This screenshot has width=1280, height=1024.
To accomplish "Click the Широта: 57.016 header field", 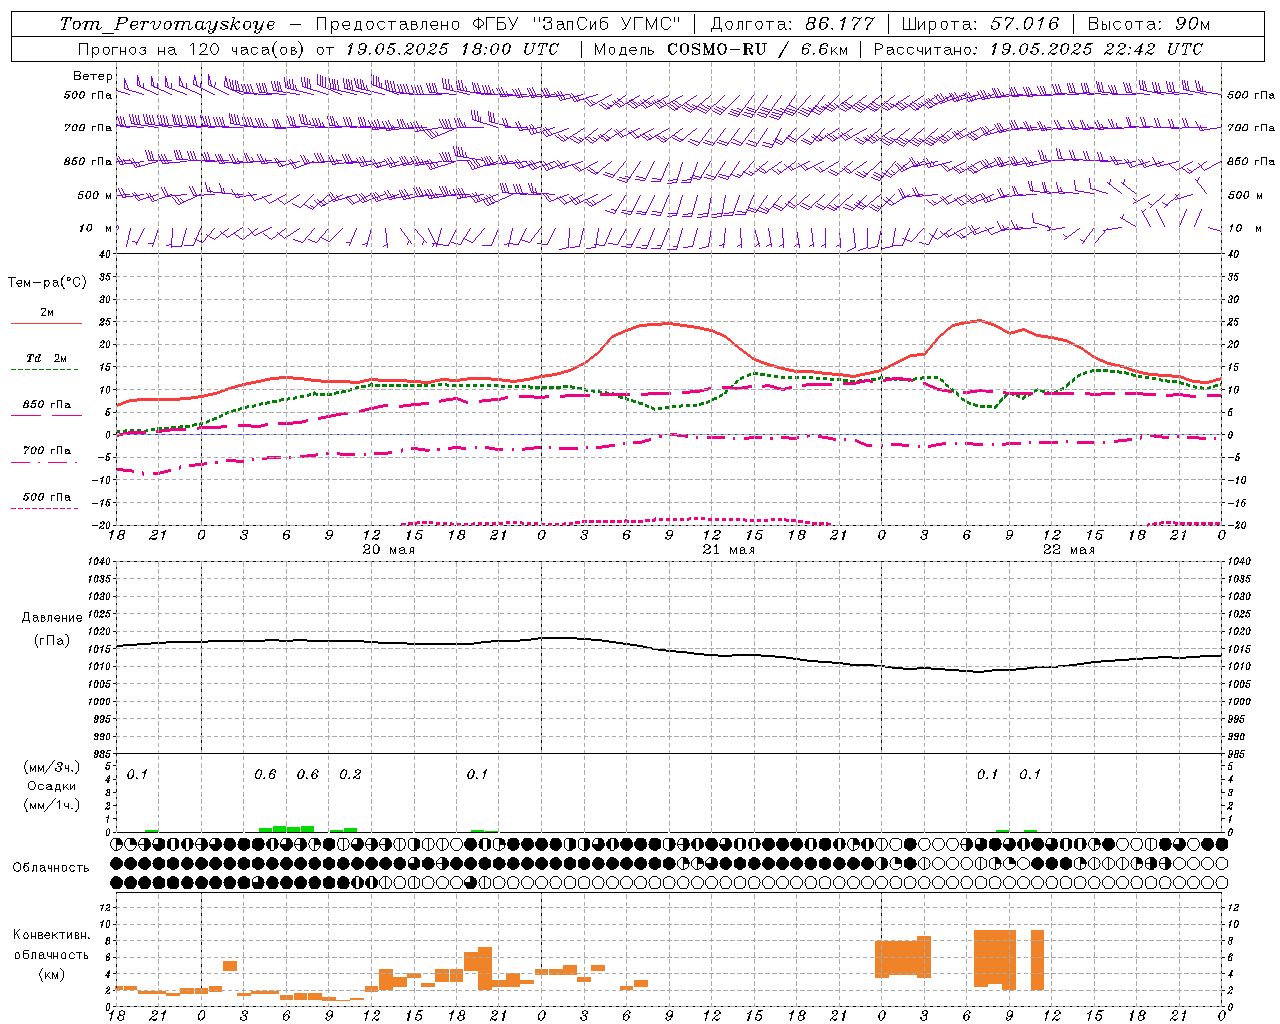I will coord(980,24).
